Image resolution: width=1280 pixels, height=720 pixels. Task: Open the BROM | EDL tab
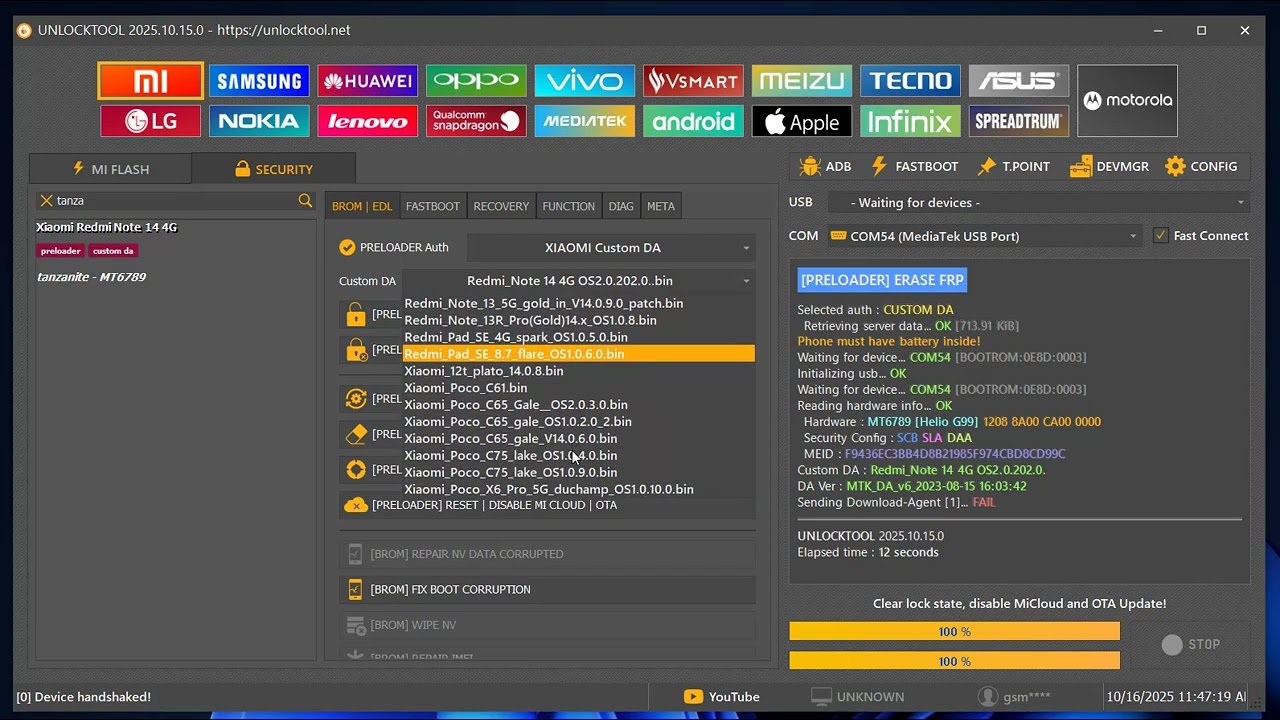361,206
